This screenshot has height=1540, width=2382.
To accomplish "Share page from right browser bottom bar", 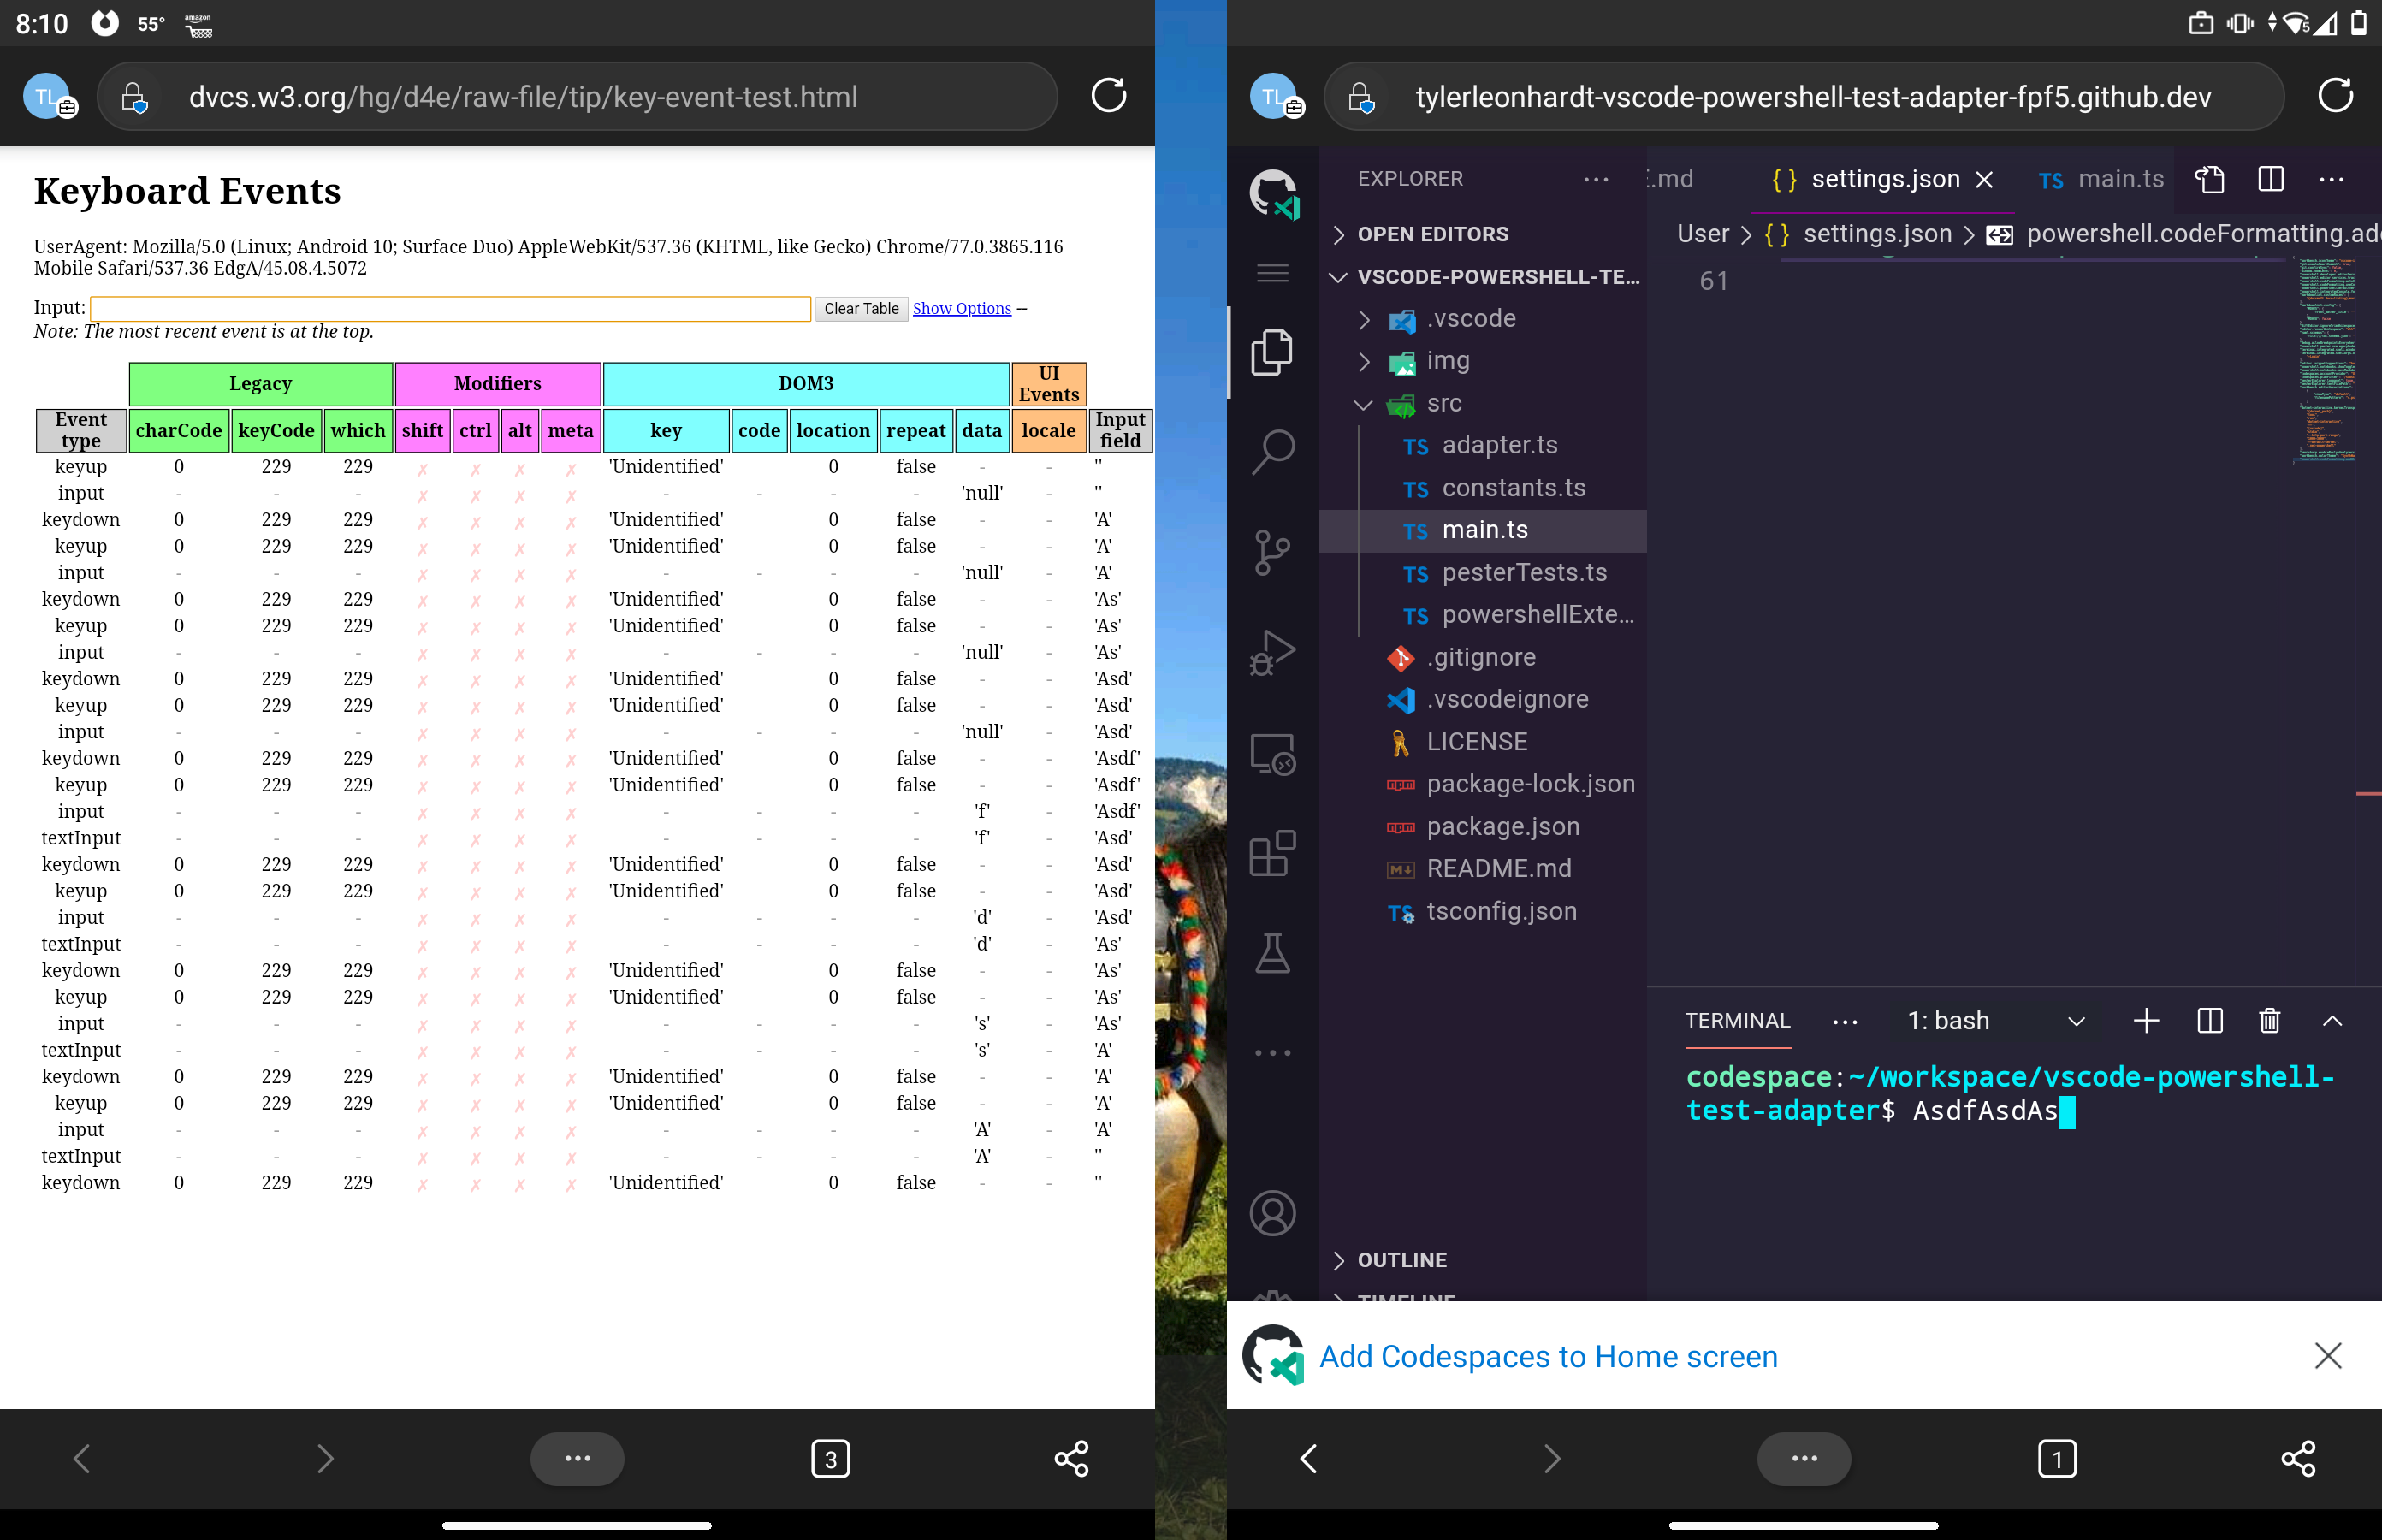I will pyautogui.click(x=2298, y=1458).
